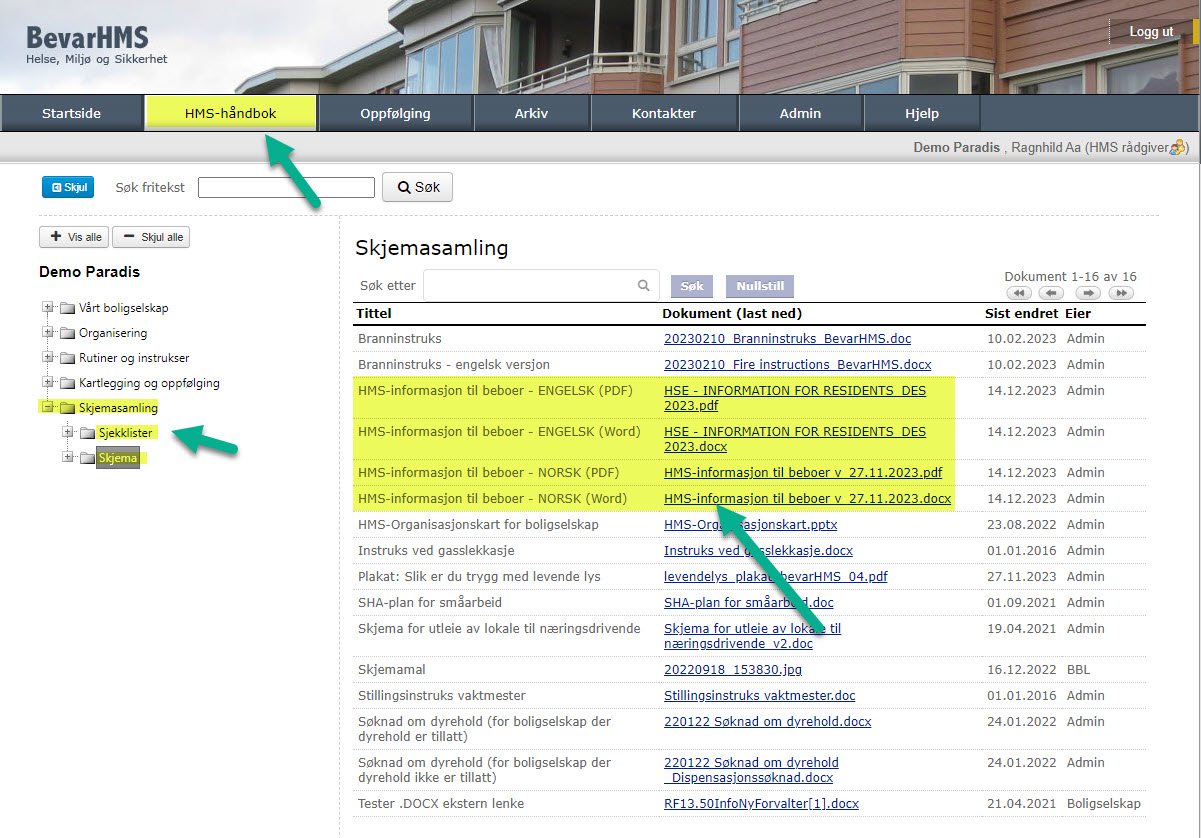Collapse the Skjemasamling tree node

(47, 408)
